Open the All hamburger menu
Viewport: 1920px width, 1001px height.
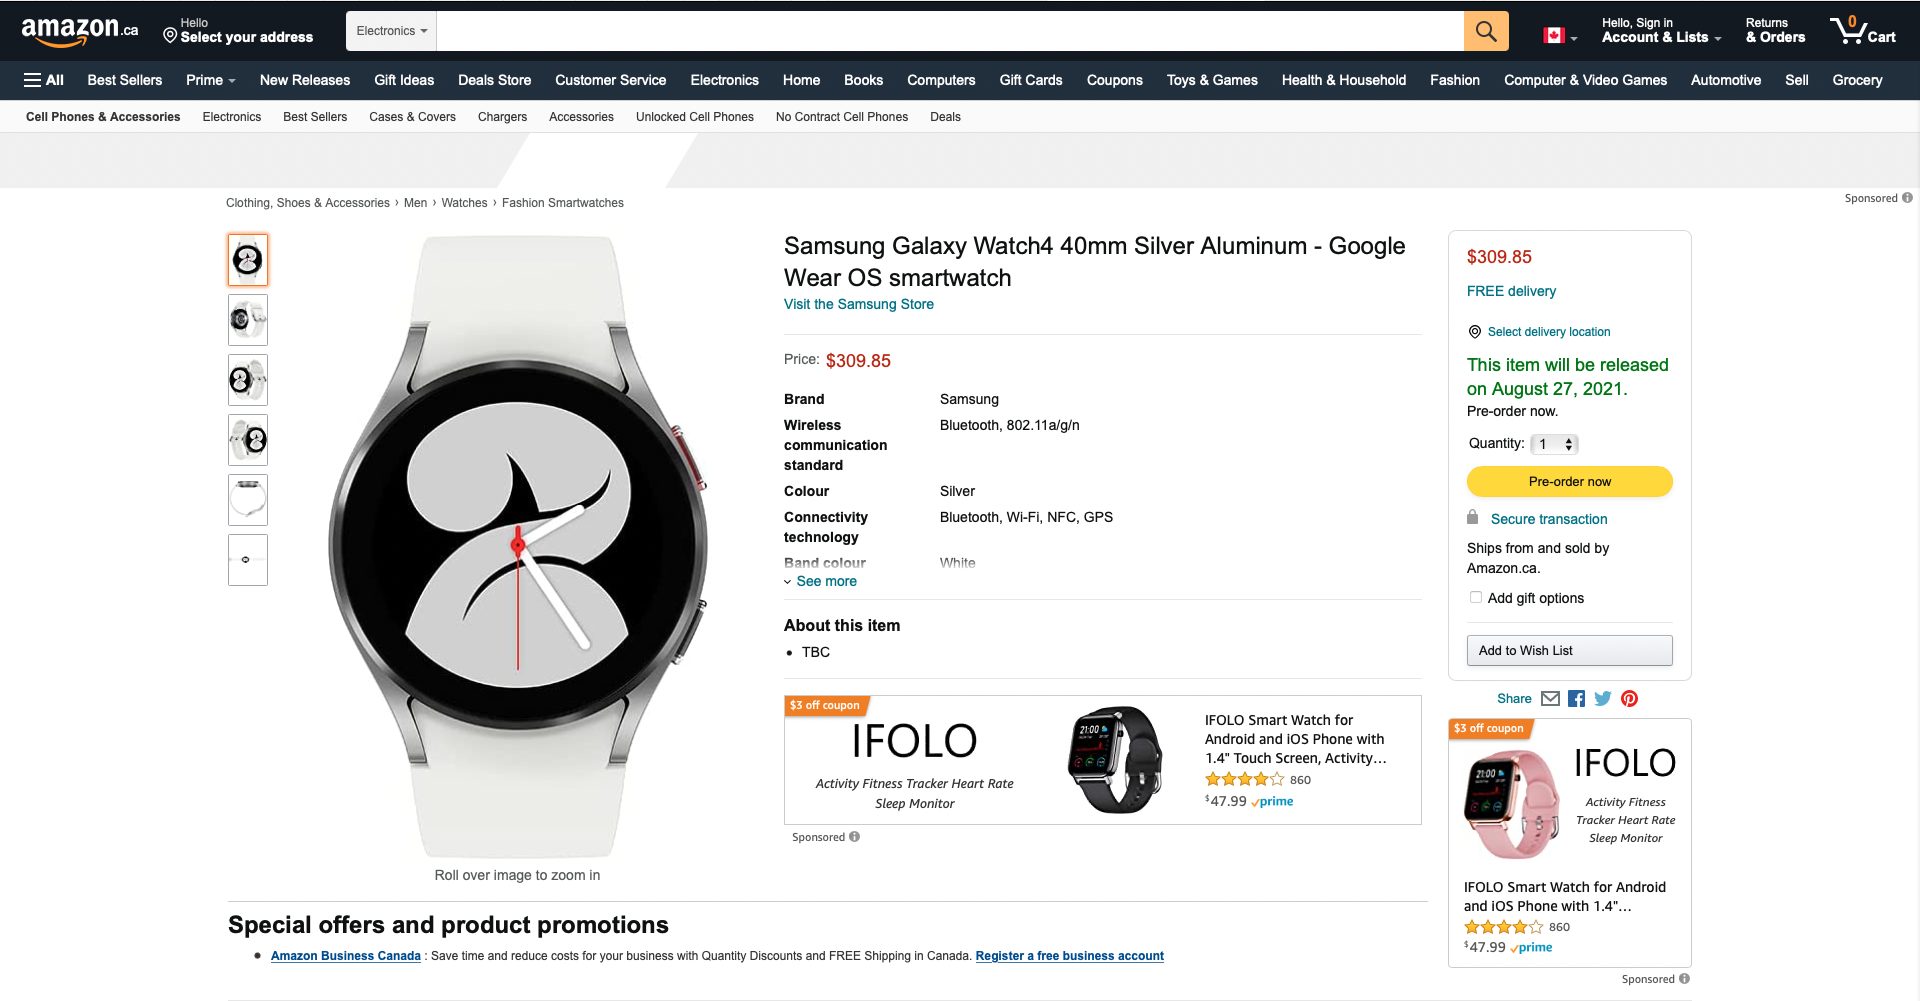point(44,80)
